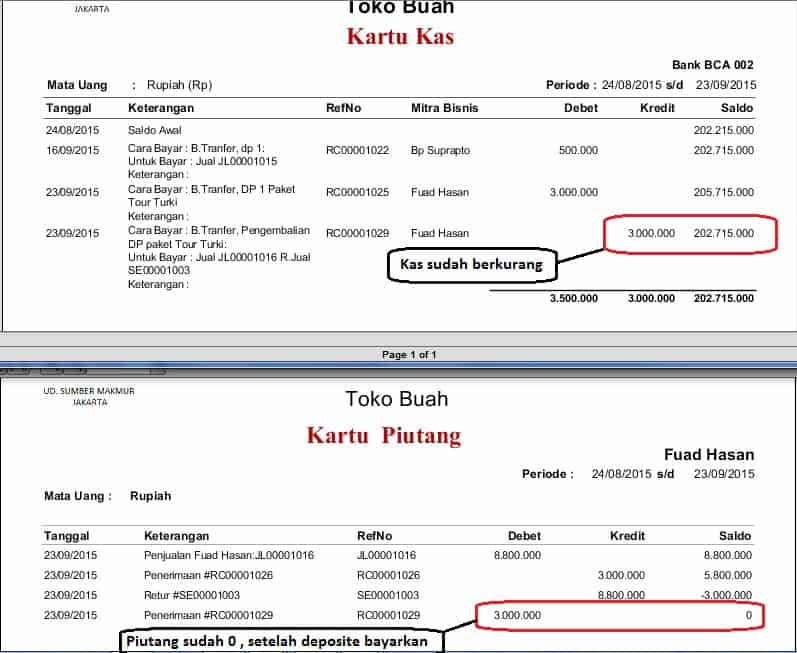Viewport: 797px width, 653px height.
Task: Select the opening balance 202.215.000
Action: 723,130
